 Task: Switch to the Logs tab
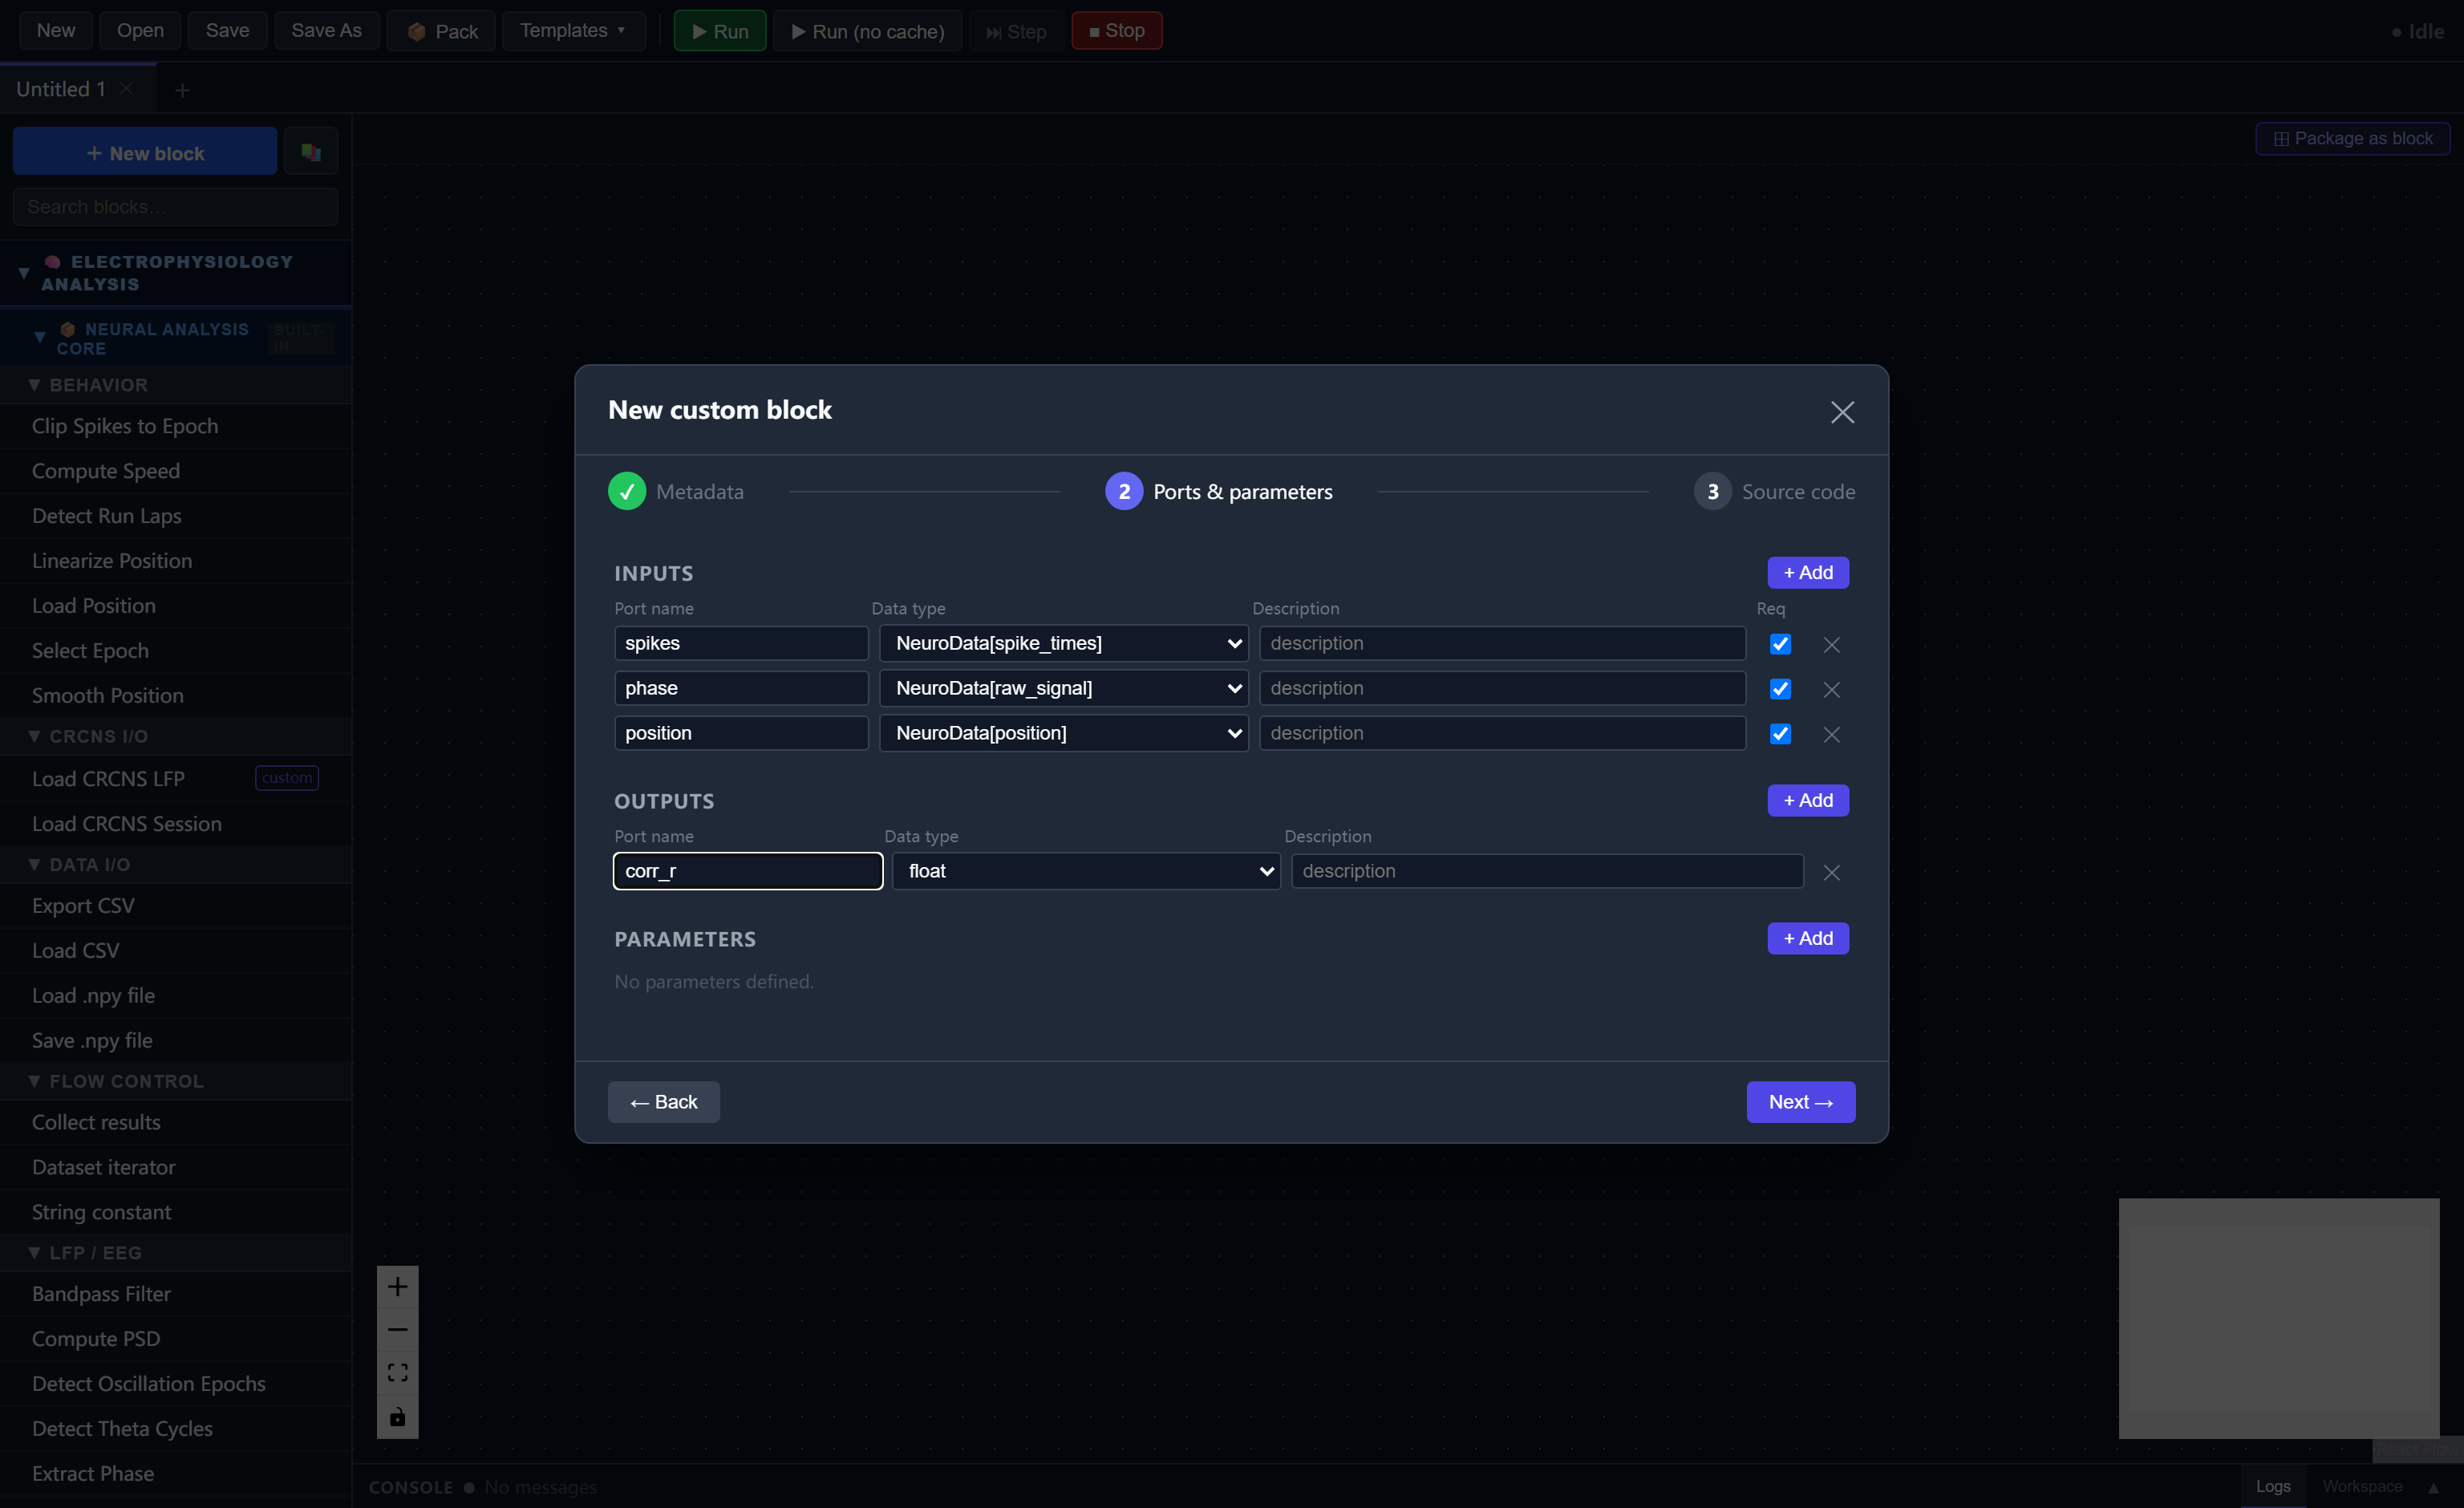(x=2273, y=1486)
